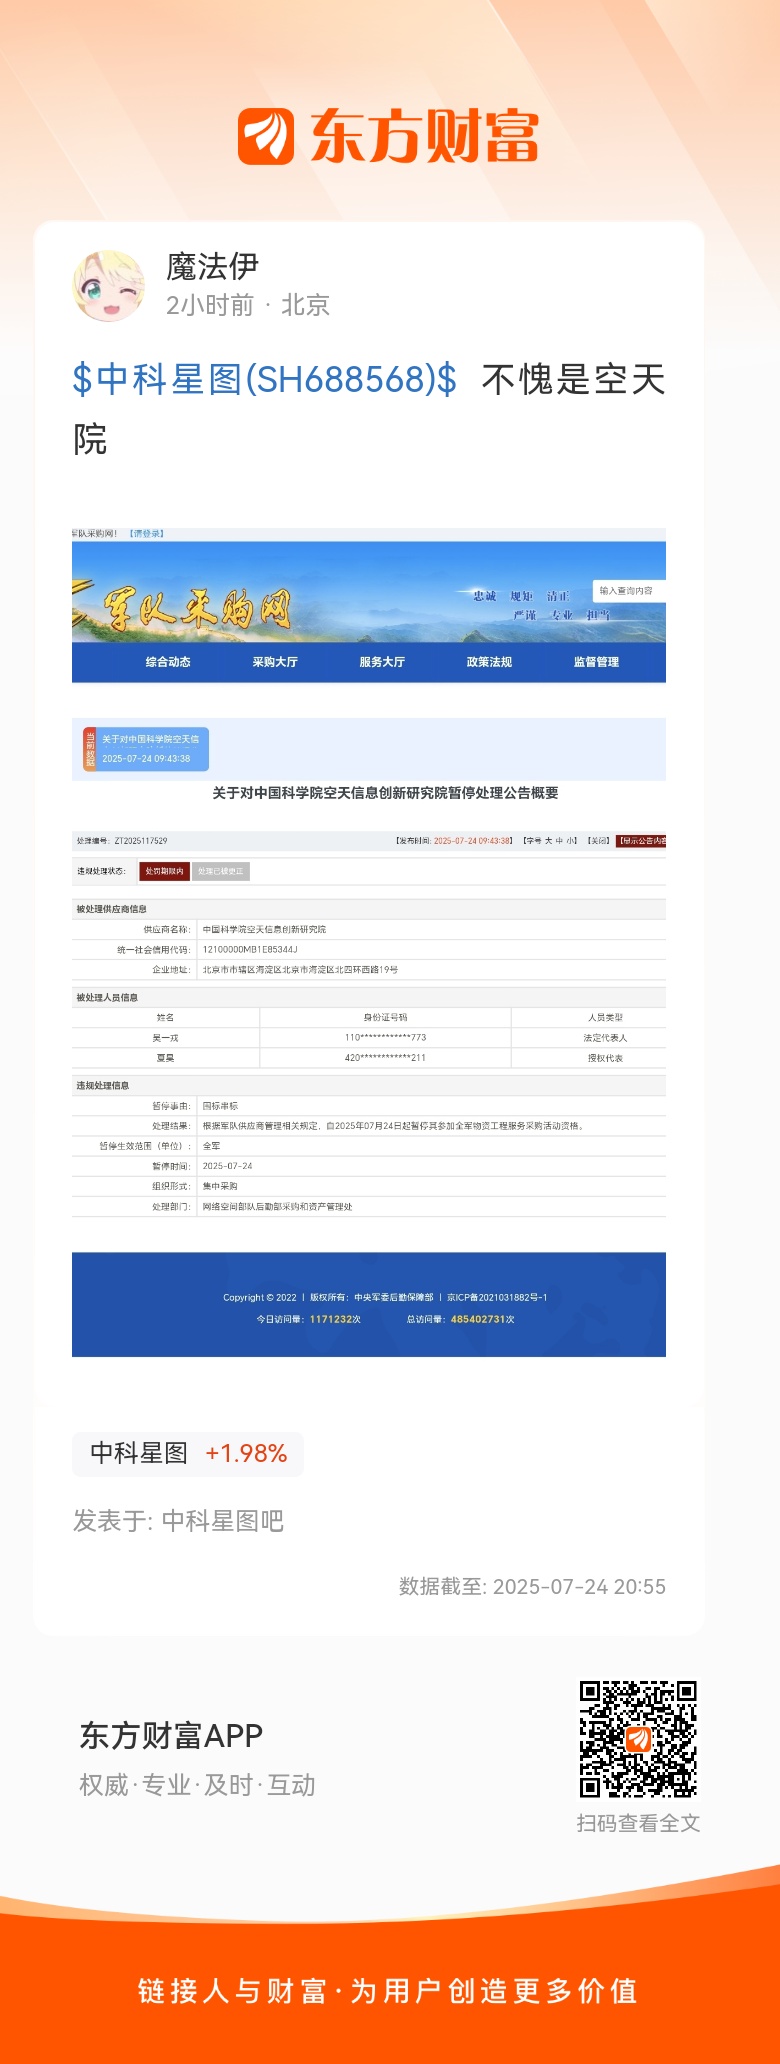Click the dark red 显示公告内容 button
The width and height of the screenshot is (780, 2064).
click(x=641, y=841)
